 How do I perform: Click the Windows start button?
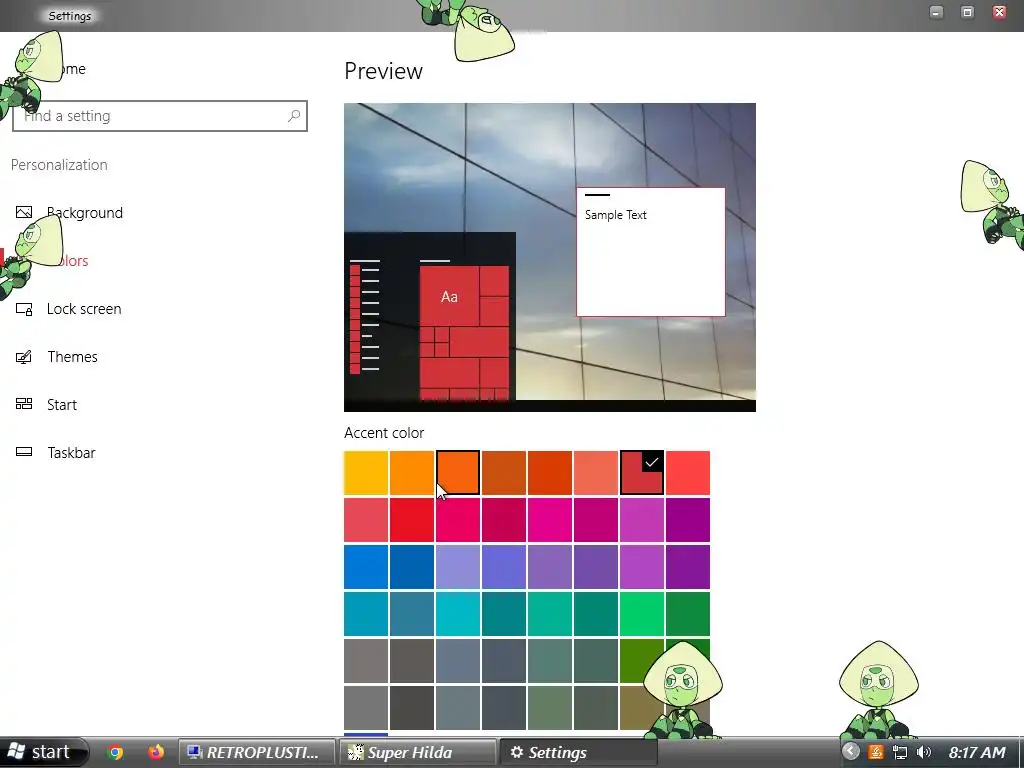pos(43,752)
